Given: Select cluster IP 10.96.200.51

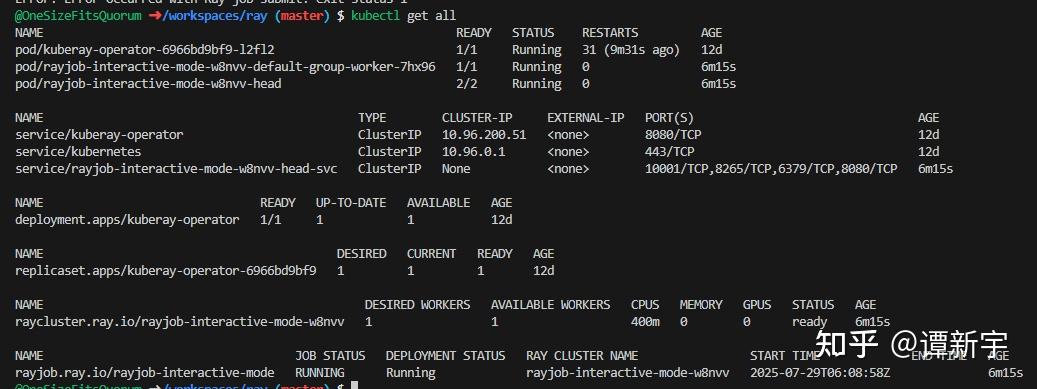Looking at the screenshot, I should click(484, 135).
